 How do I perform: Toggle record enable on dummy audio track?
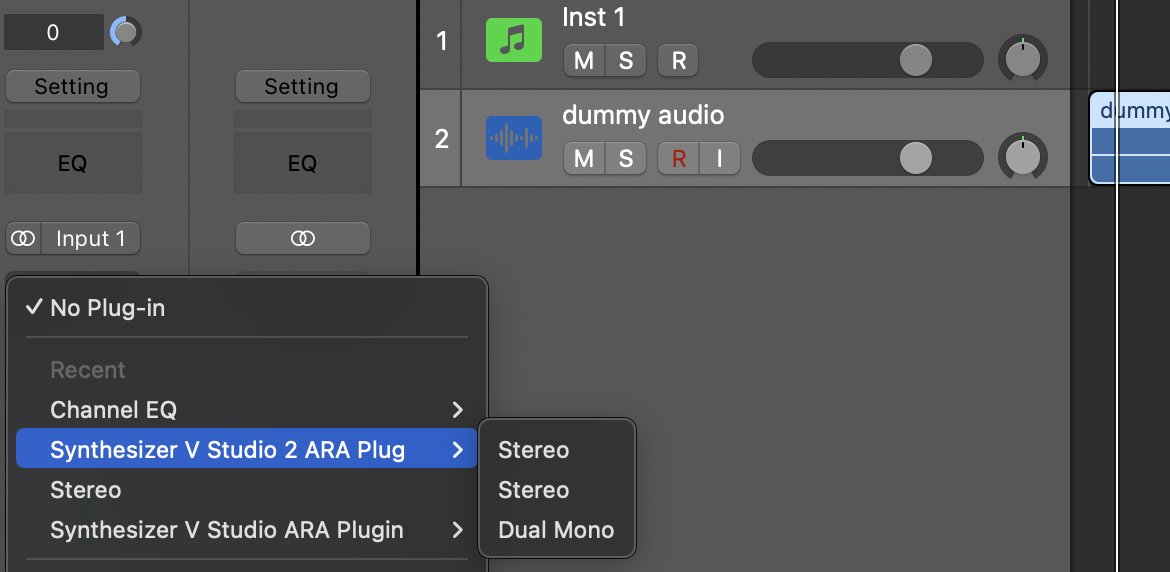678,158
